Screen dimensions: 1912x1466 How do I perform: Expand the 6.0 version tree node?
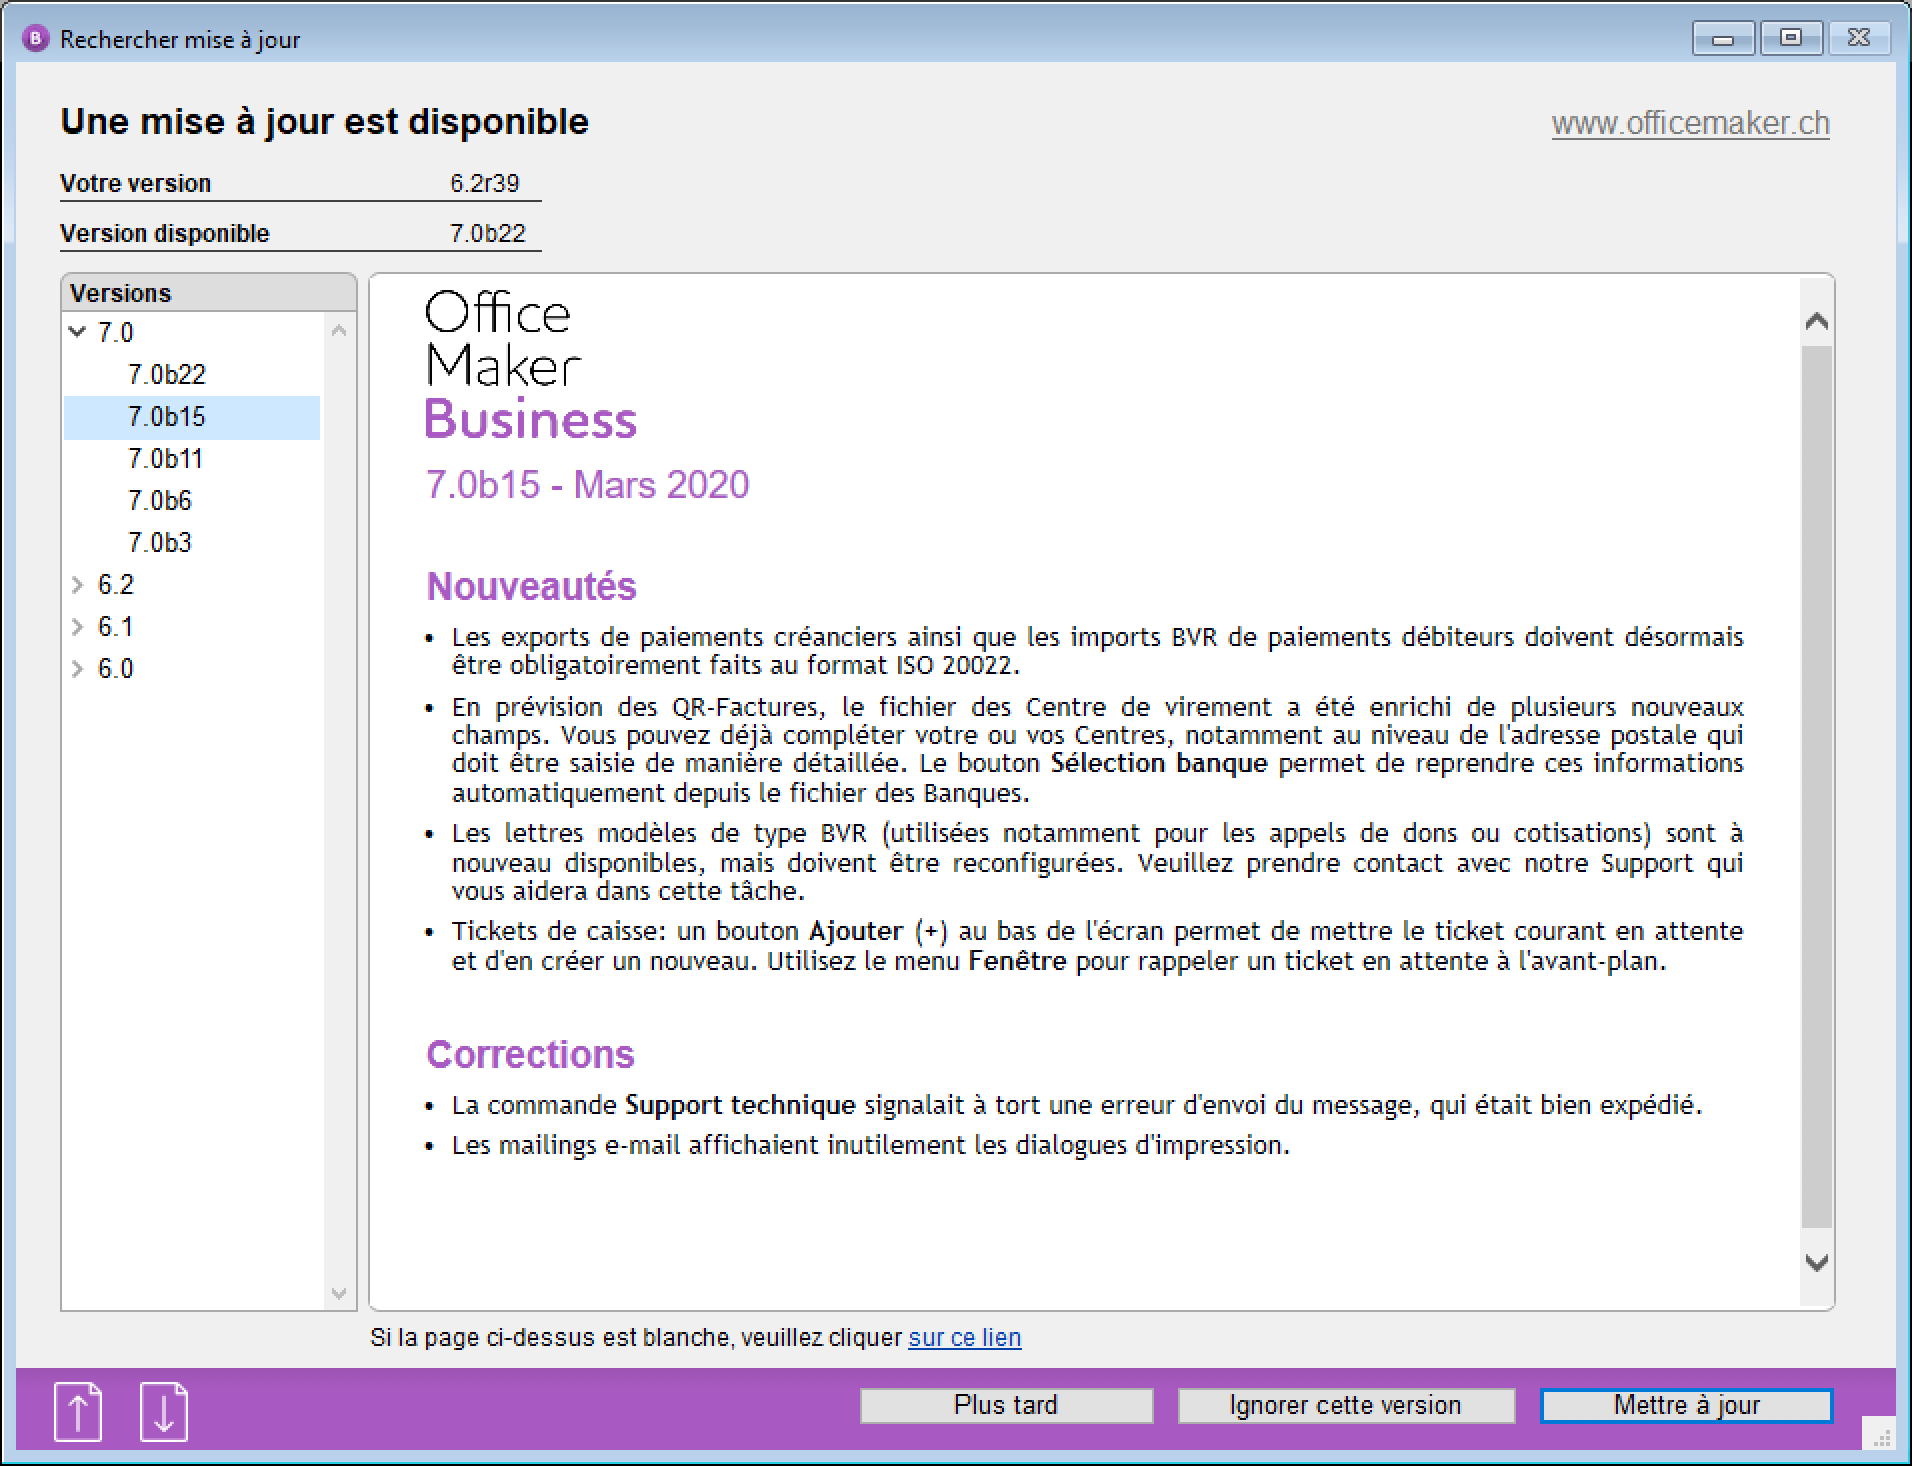(78, 668)
